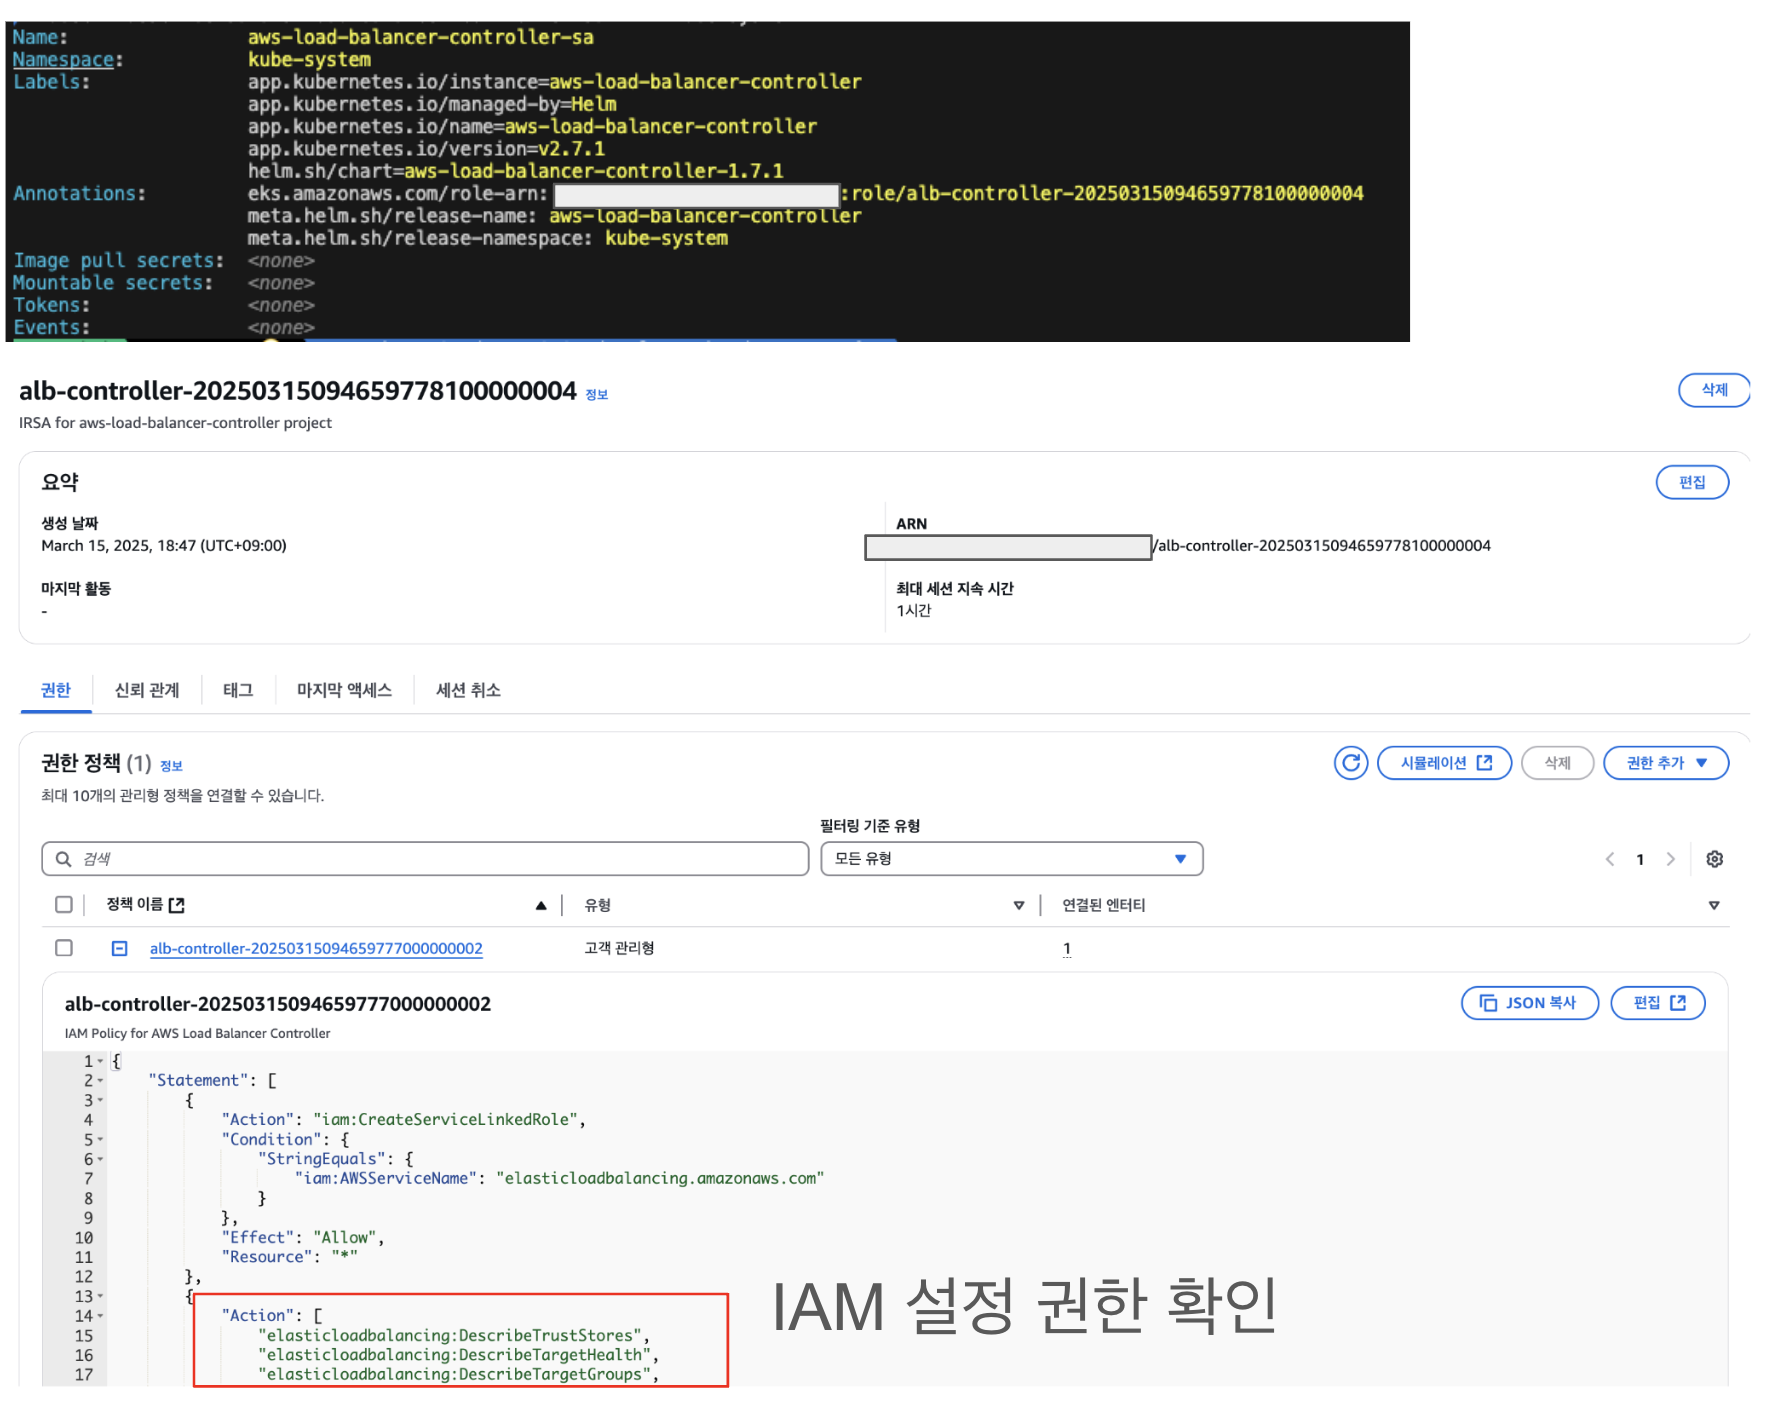Check the alb-controller policy row checkbox
The width and height of the screenshot is (1776, 1408).
click(x=64, y=947)
